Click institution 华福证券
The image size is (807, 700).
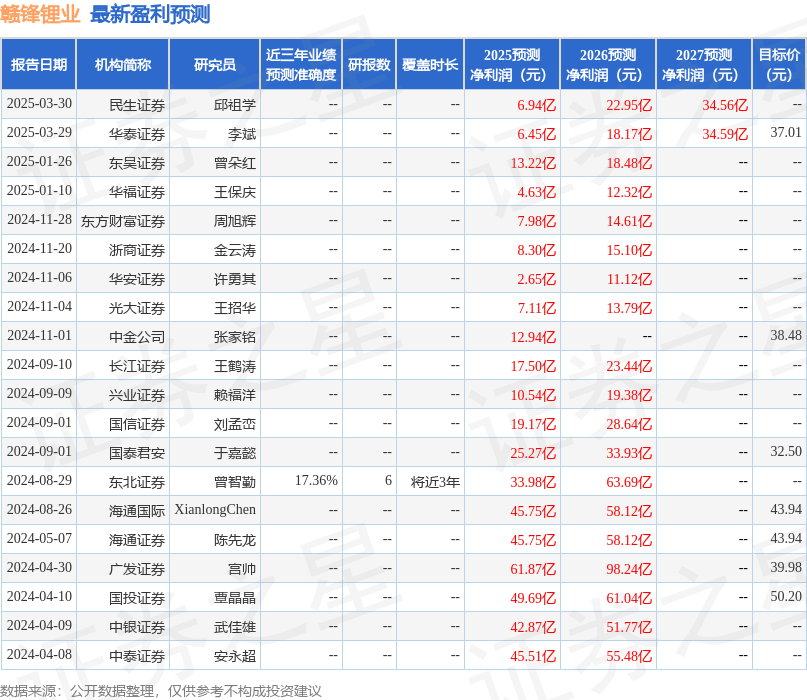[137, 192]
